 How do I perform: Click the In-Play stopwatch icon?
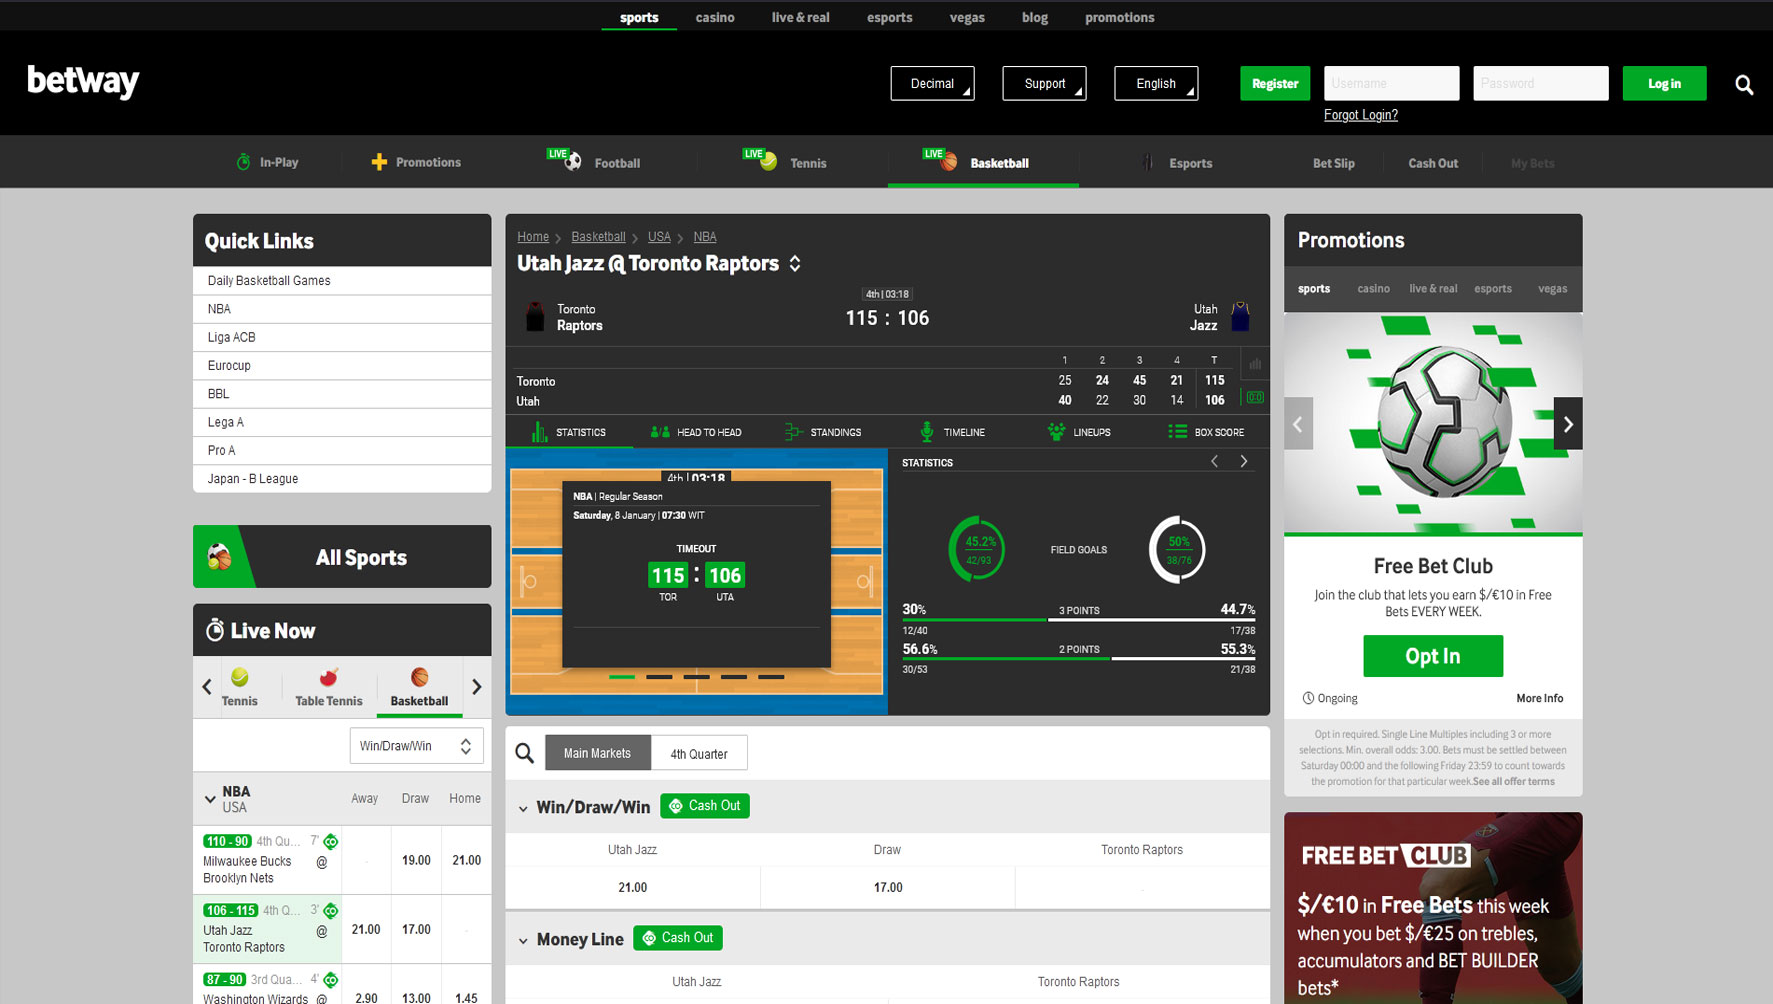point(243,161)
